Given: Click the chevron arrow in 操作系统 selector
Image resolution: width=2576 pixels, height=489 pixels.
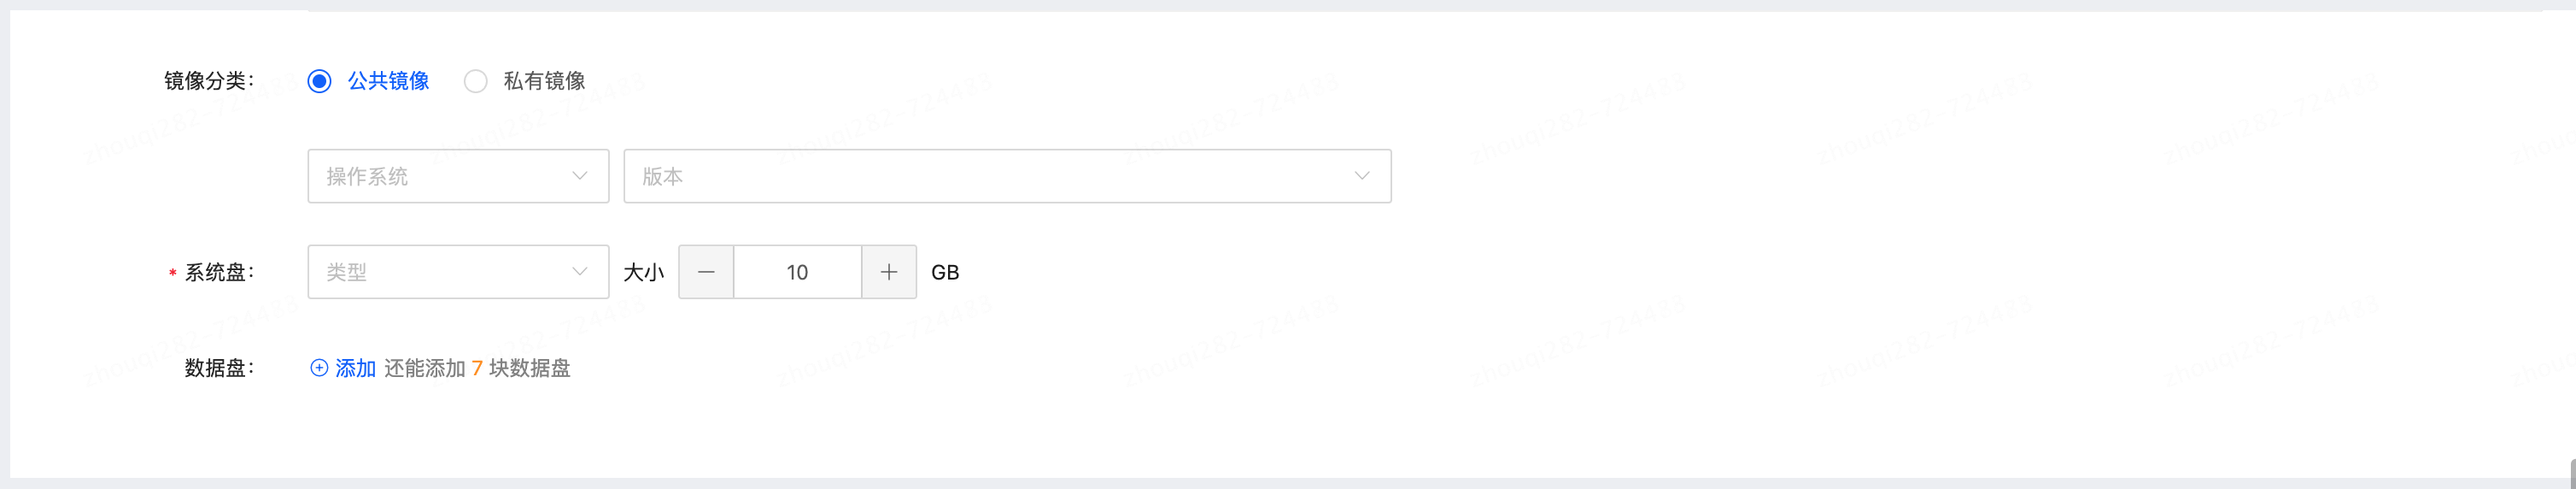Looking at the screenshot, I should tap(579, 176).
